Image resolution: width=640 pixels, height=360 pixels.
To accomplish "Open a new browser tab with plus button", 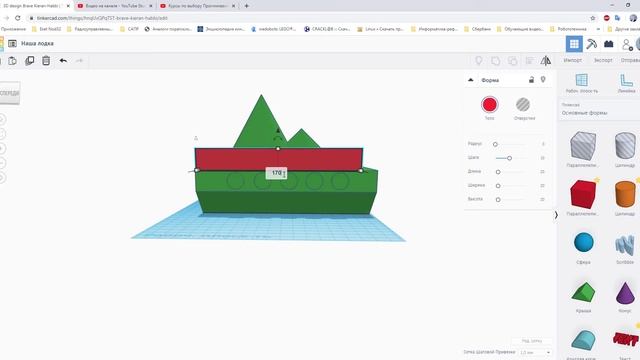I will [247, 6].
